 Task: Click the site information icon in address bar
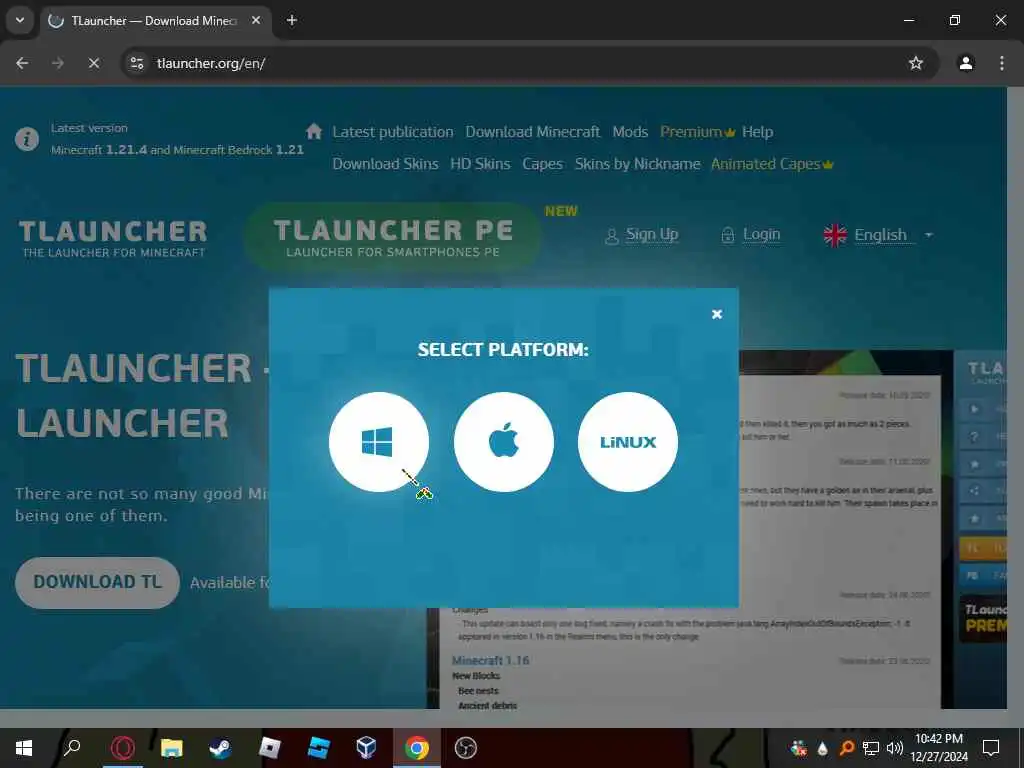click(x=137, y=63)
